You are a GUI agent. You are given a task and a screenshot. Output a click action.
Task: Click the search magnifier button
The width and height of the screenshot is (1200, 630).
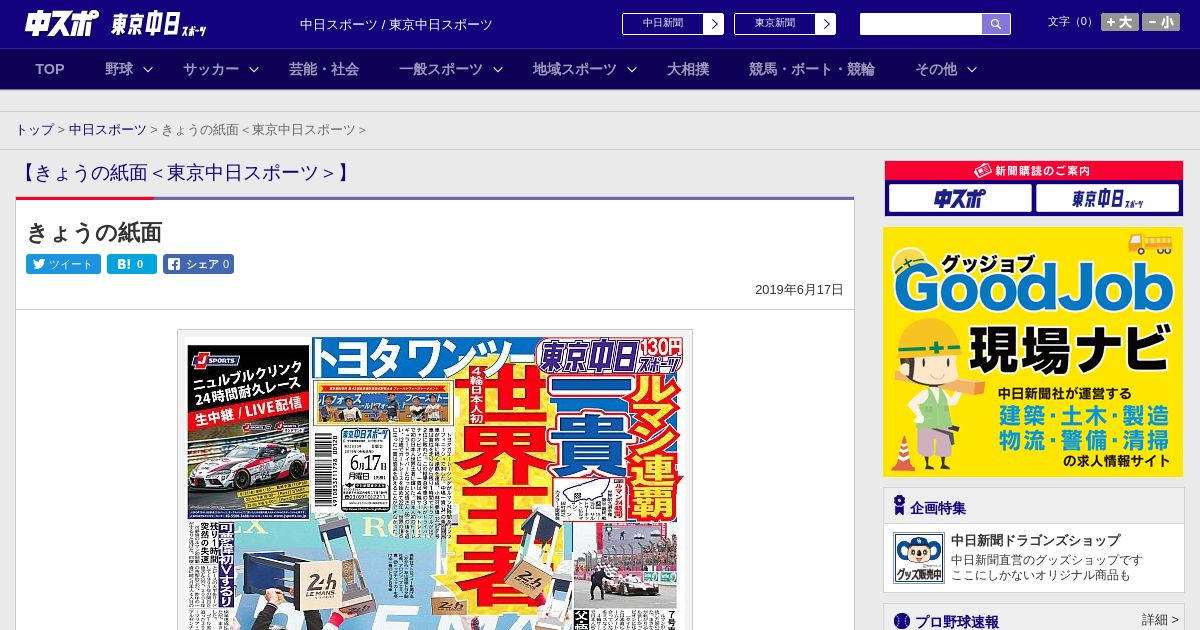click(x=996, y=24)
